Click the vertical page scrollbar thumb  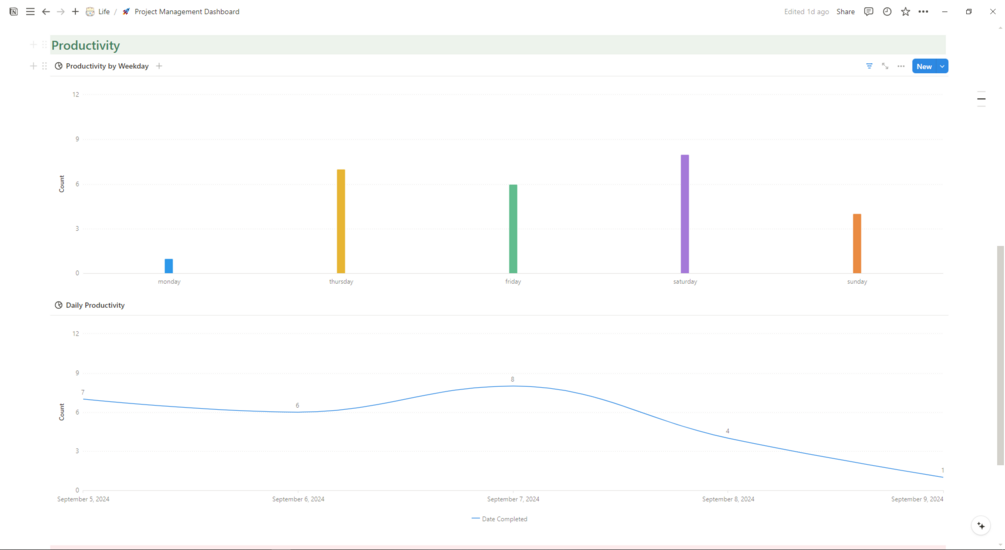[1000, 355]
